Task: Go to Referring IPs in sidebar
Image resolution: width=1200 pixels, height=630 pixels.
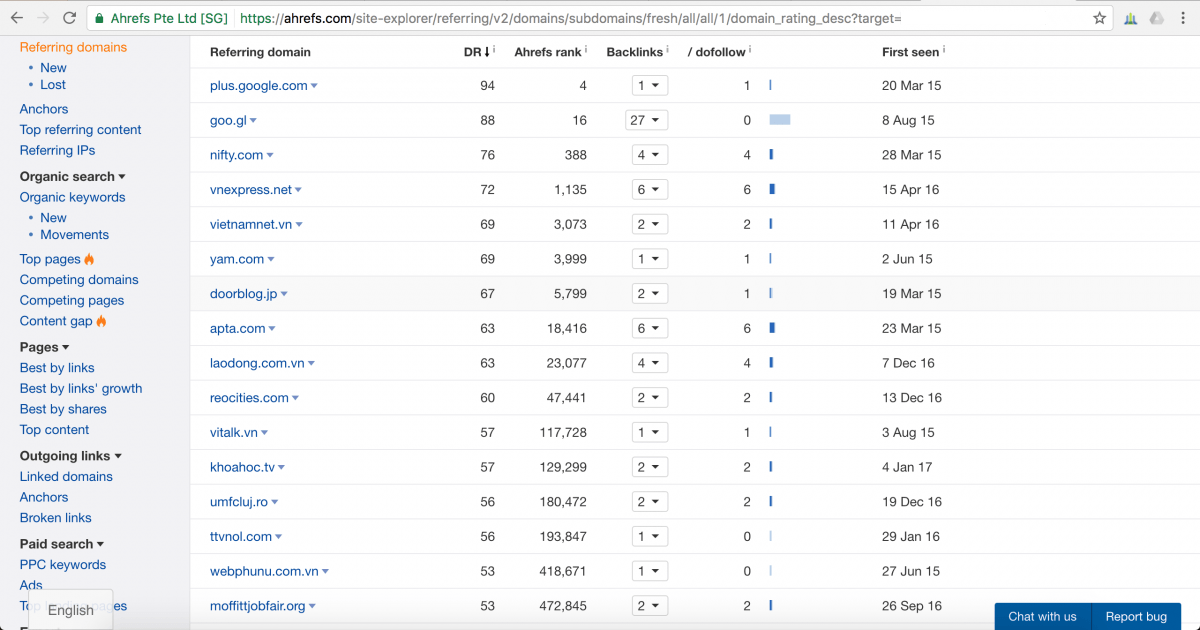Action: pyautogui.click(x=58, y=150)
